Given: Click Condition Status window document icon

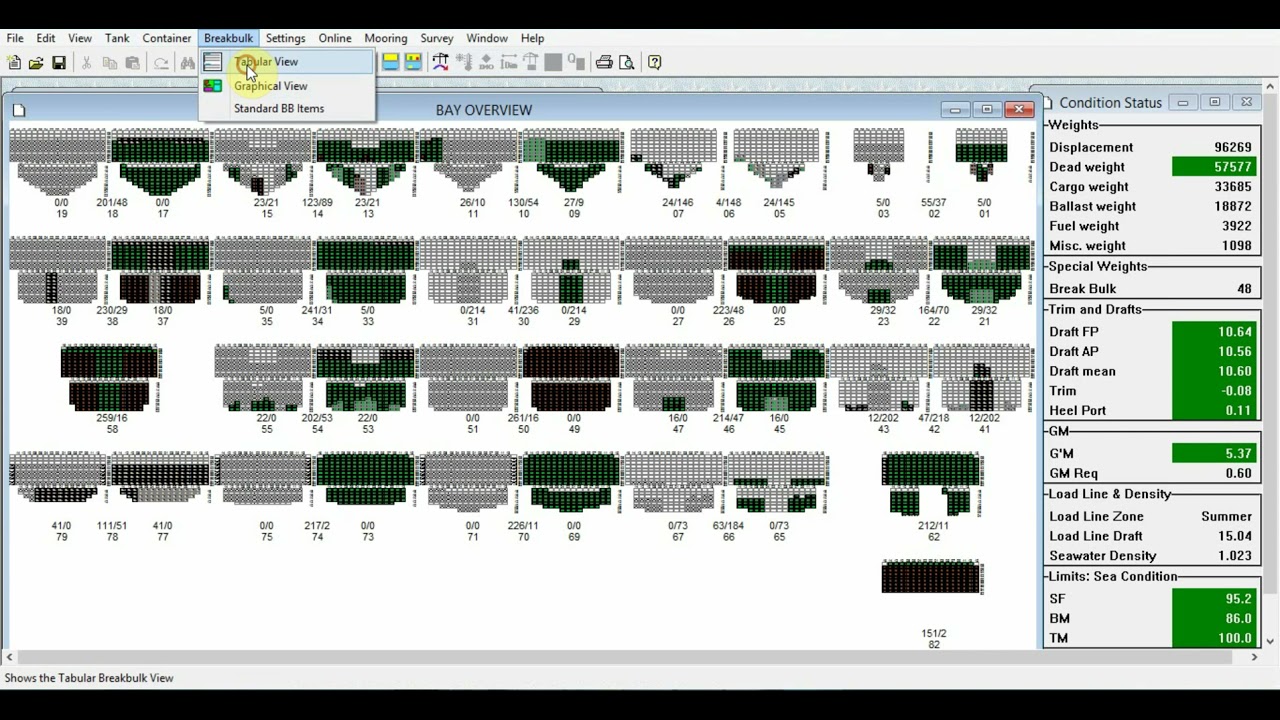Looking at the screenshot, I should coord(1048,102).
